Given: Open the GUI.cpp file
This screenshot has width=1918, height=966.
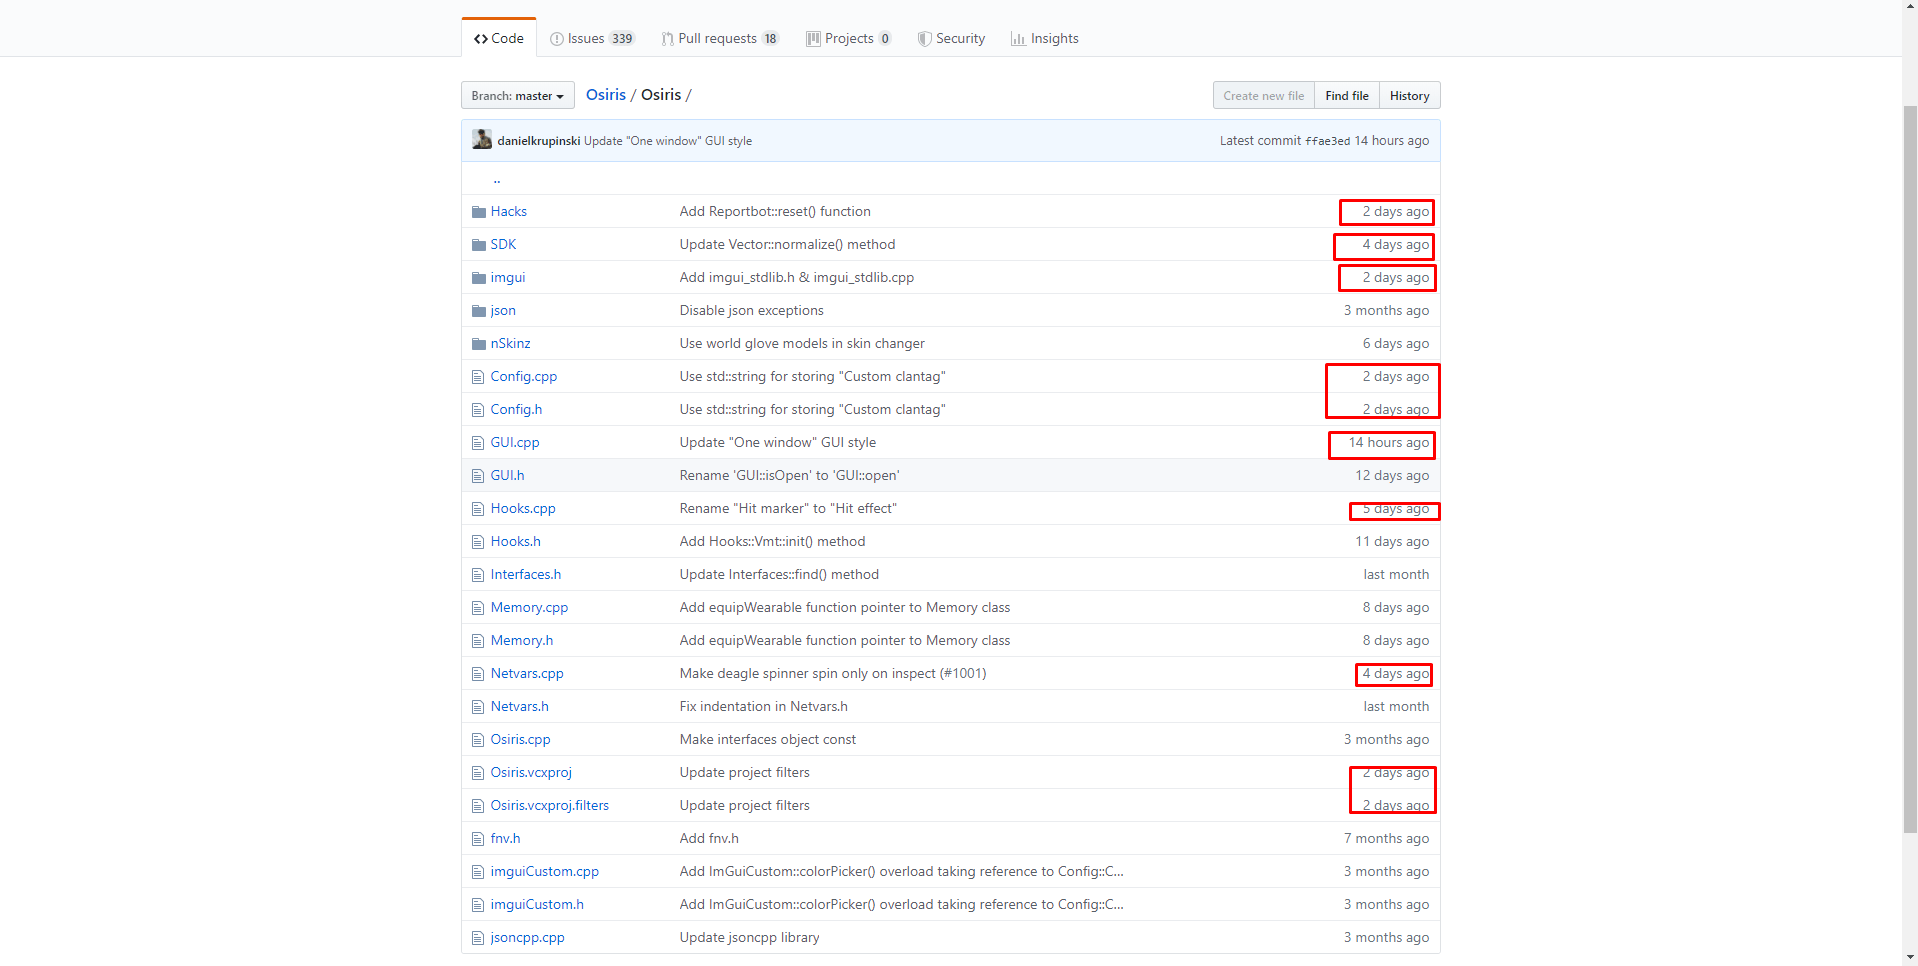Looking at the screenshot, I should (x=514, y=442).
